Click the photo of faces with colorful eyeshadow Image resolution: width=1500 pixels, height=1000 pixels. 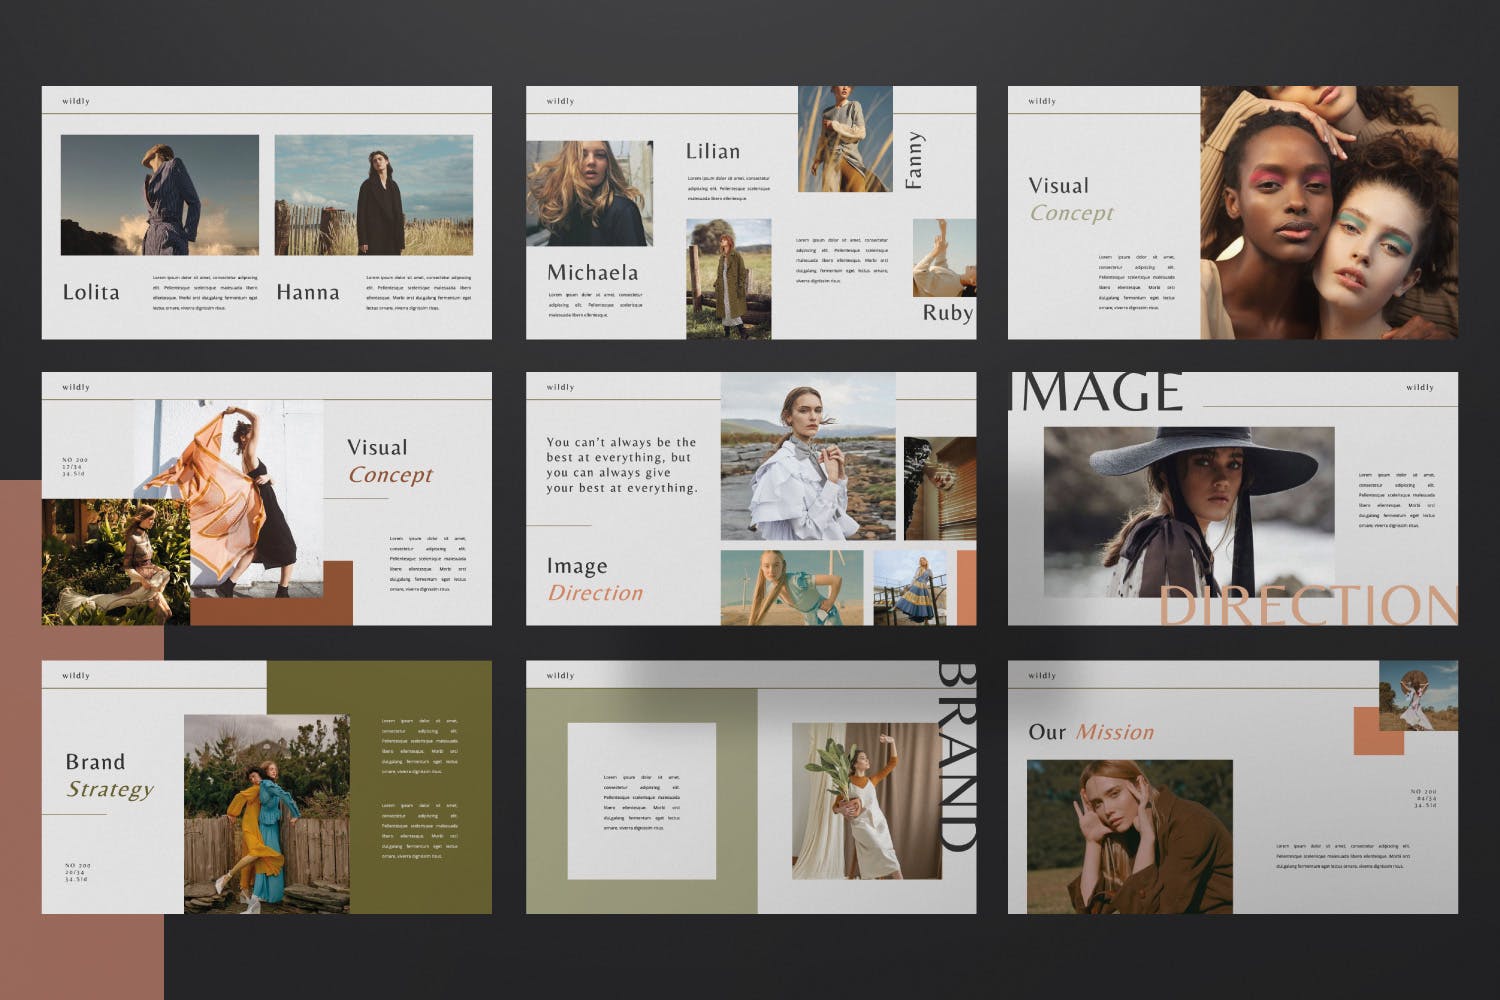point(1328,212)
